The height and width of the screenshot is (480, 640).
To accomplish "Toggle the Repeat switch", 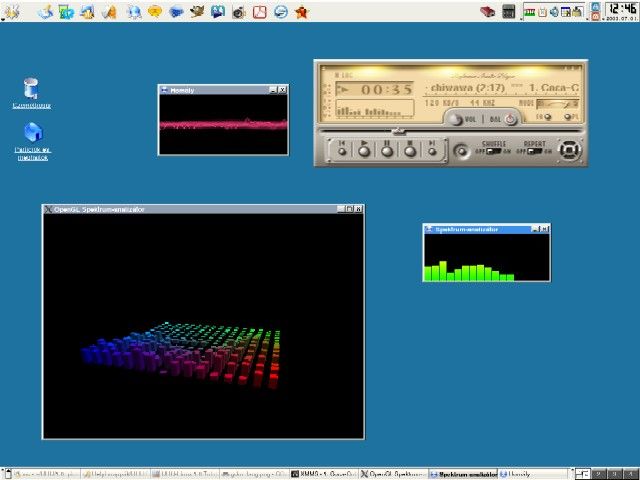I will click(535, 151).
